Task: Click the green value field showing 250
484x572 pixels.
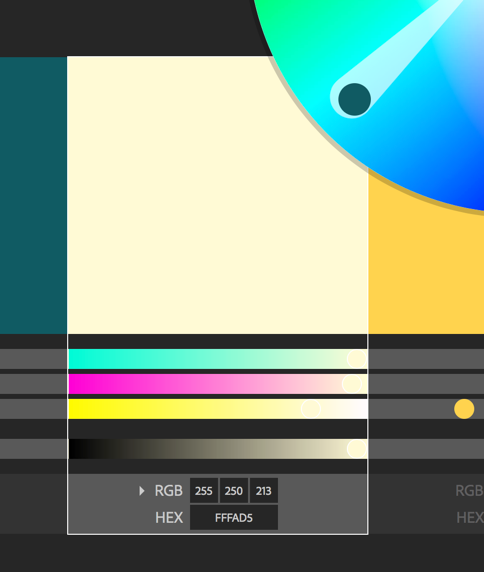Action: click(x=234, y=491)
